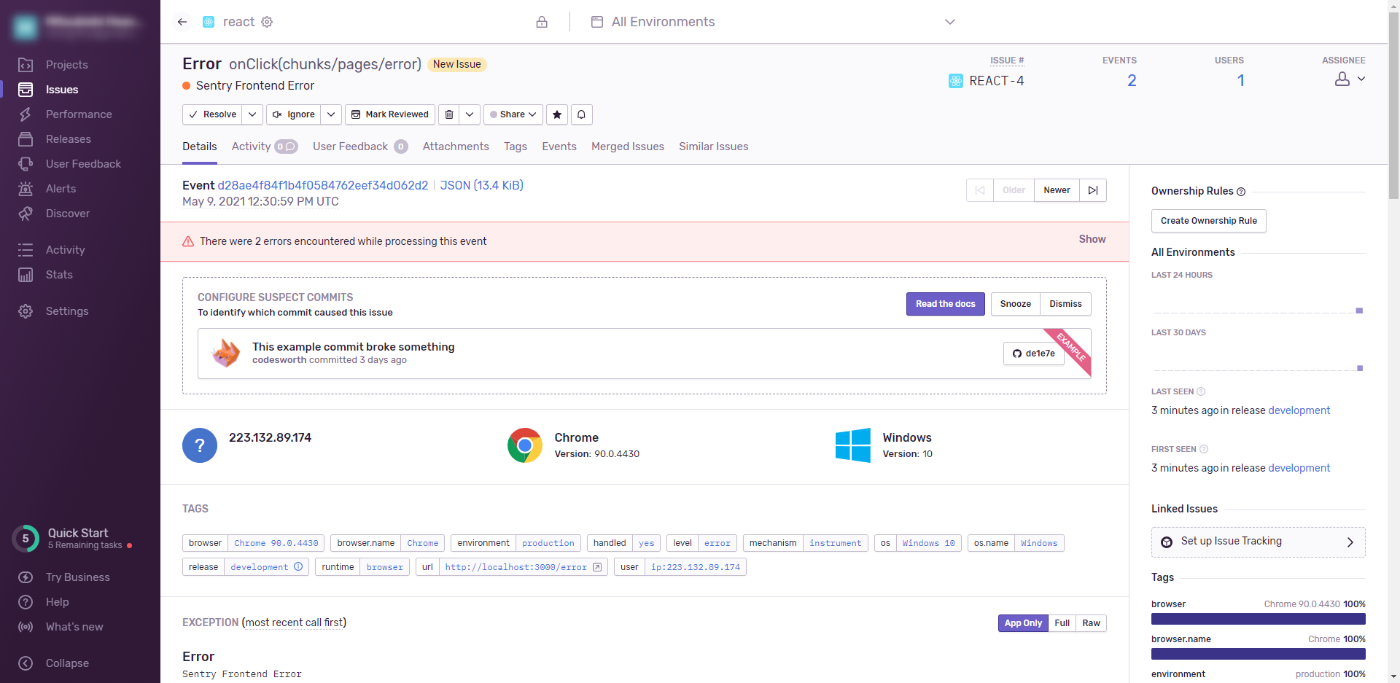Open User Feedback in sidebar
1400x683 pixels.
pos(83,164)
